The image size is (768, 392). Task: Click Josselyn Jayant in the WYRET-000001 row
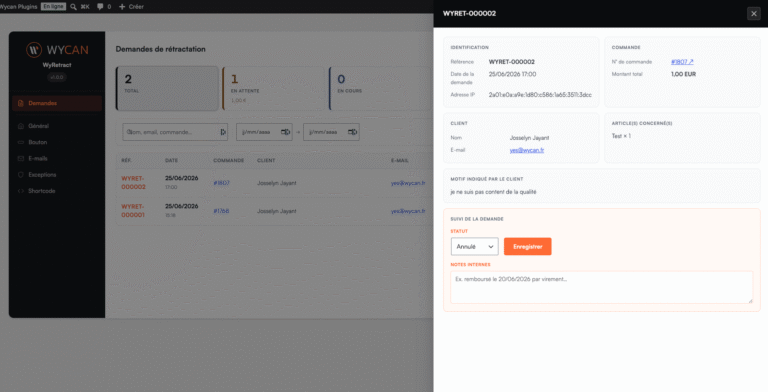pyautogui.click(x=277, y=211)
